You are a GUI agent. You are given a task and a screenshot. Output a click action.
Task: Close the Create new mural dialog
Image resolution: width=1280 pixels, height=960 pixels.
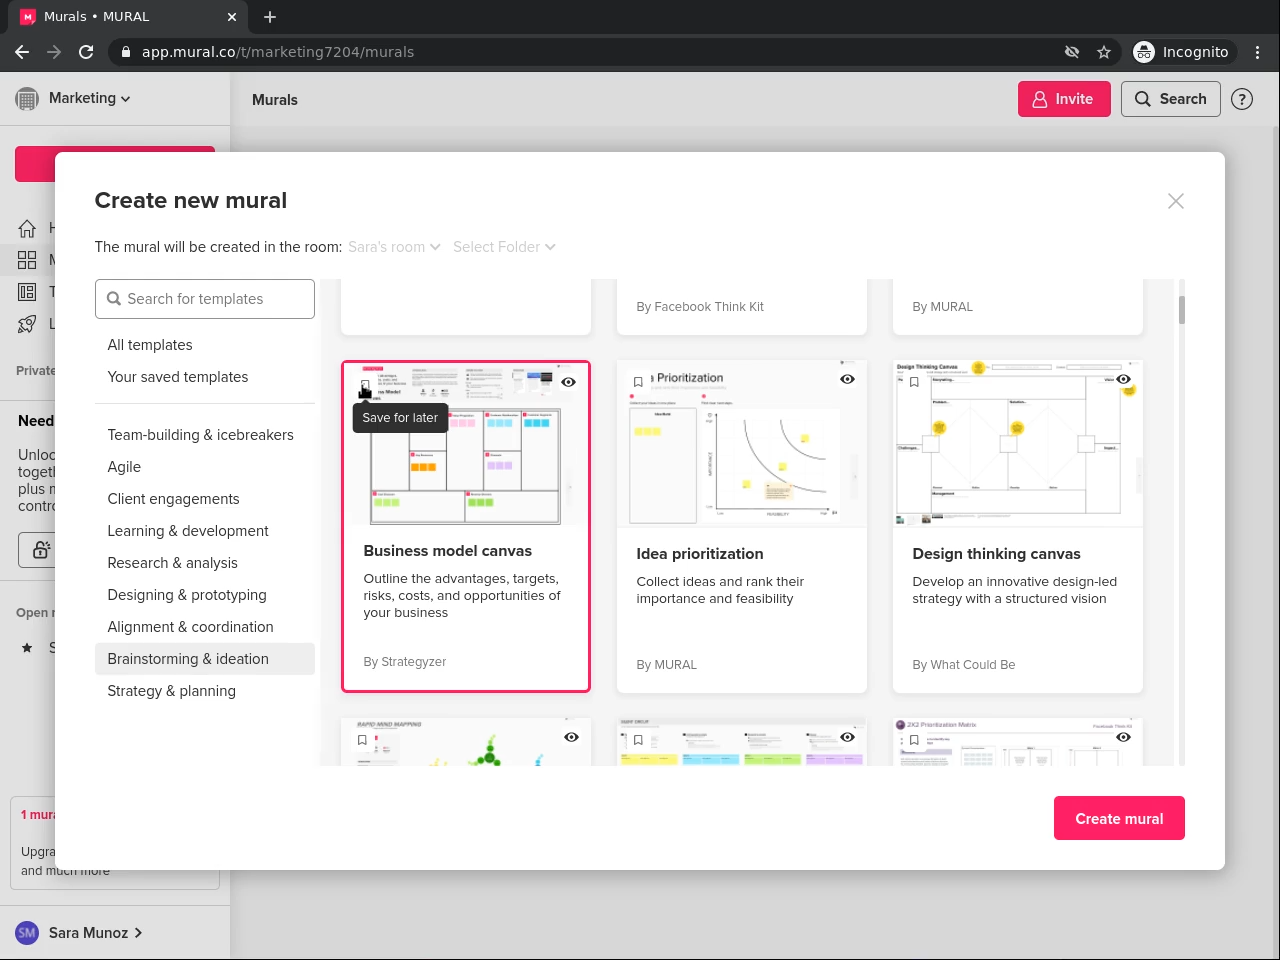click(x=1176, y=201)
